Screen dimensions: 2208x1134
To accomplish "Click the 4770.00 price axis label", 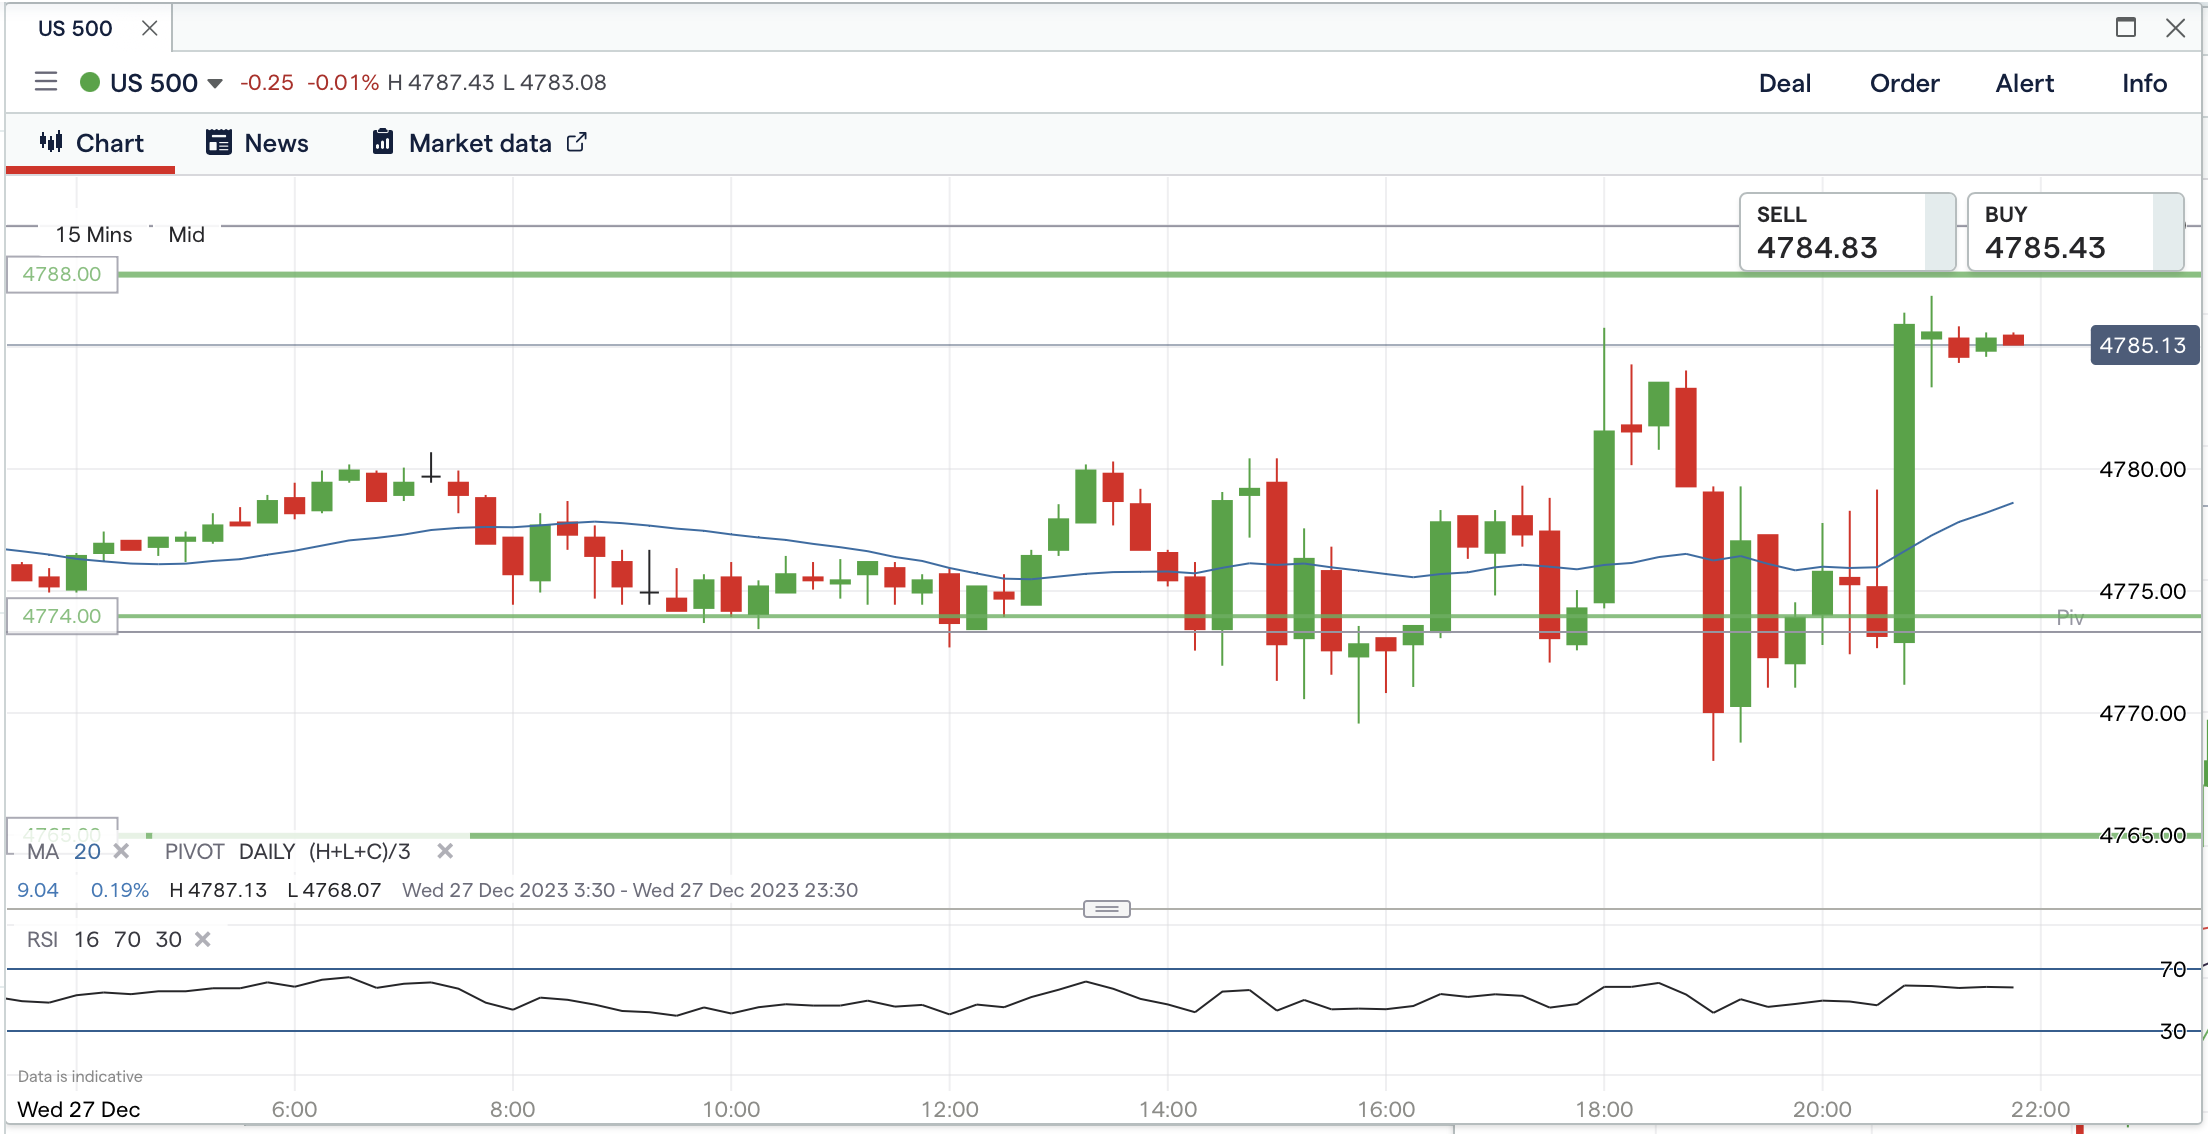I will (x=2143, y=713).
